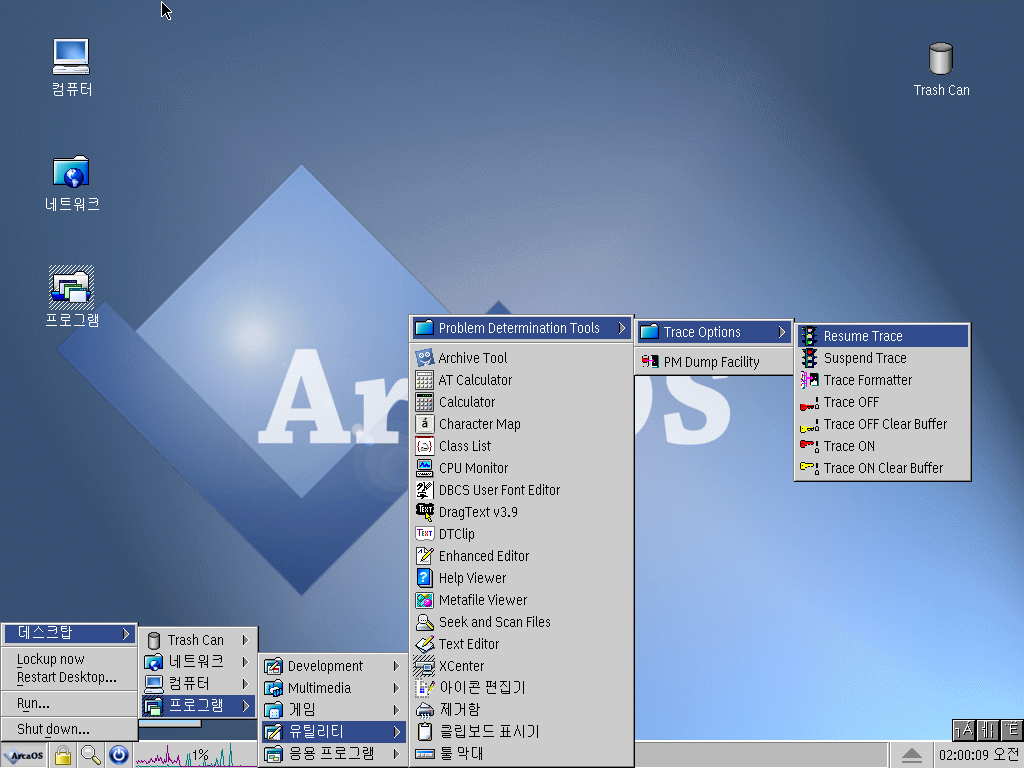The image size is (1024, 768).
Task: Expand the Development submenu
Action: tap(325, 666)
